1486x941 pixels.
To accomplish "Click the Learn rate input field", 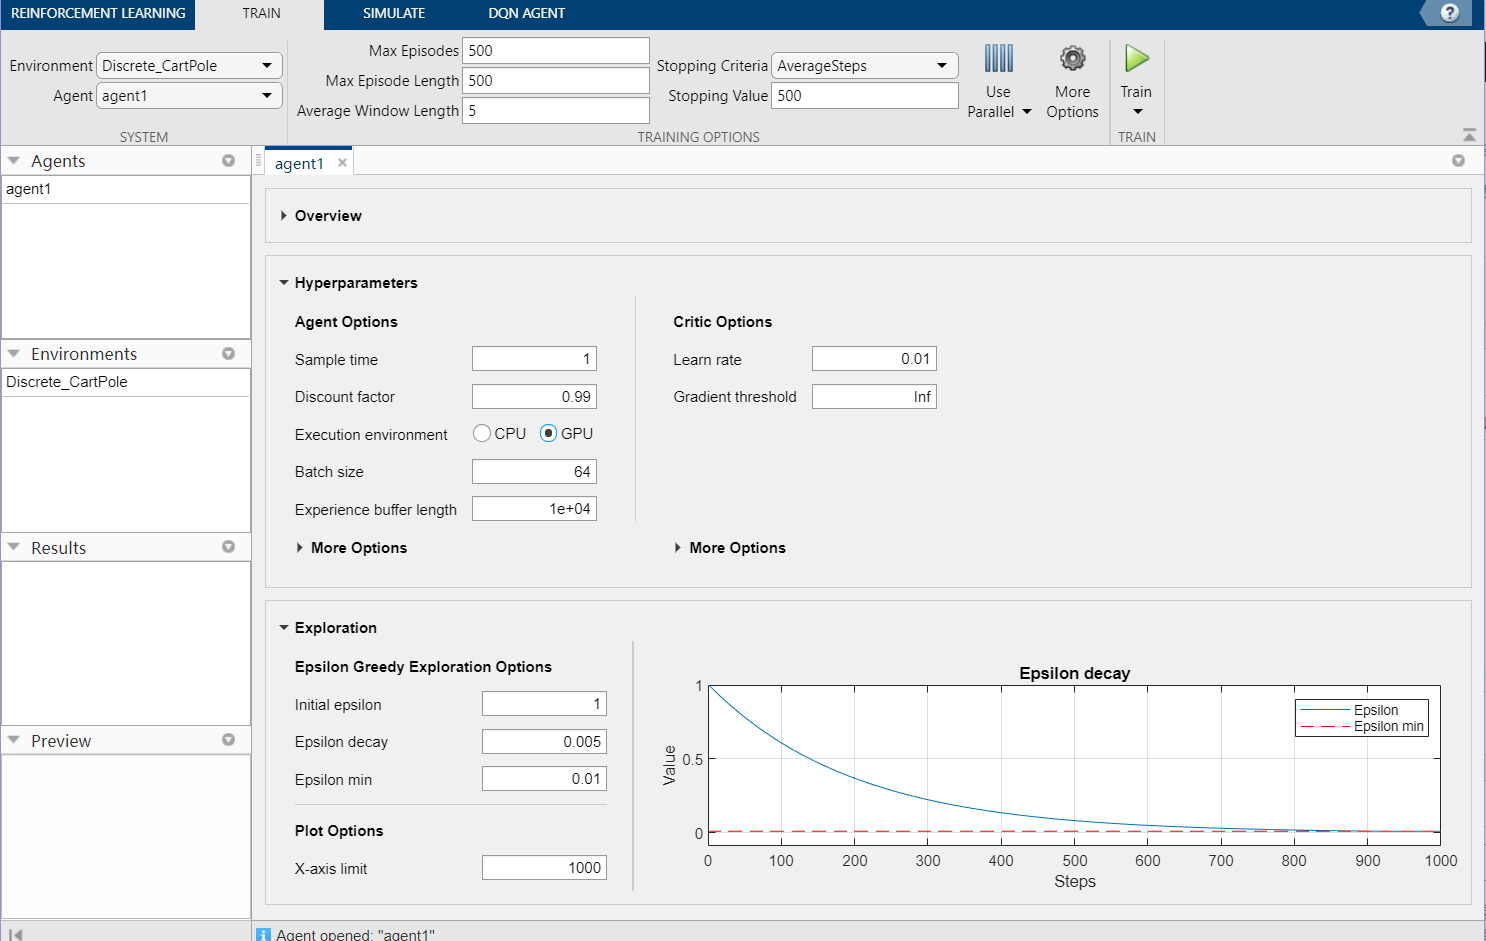I will pyautogui.click(x=873, y=359).
